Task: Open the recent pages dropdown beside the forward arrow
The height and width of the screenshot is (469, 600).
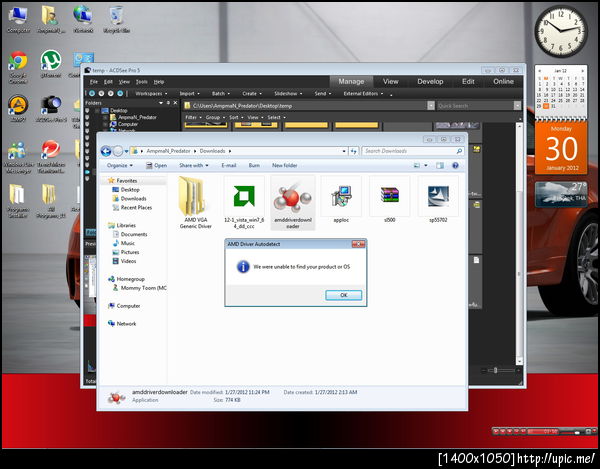Action: [x=126, y=151]
